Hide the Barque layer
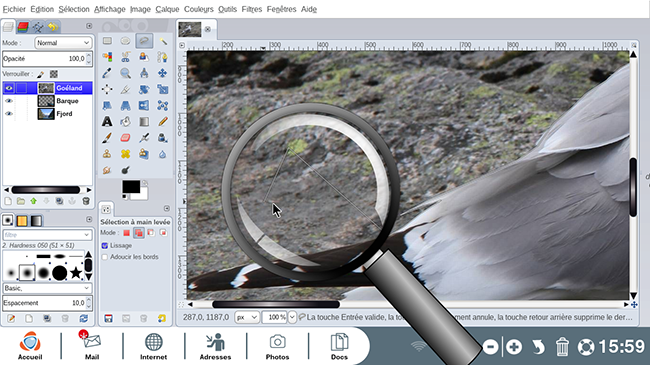Image resolution: width=650 pixels, height=365 pixels. [9, 101]
